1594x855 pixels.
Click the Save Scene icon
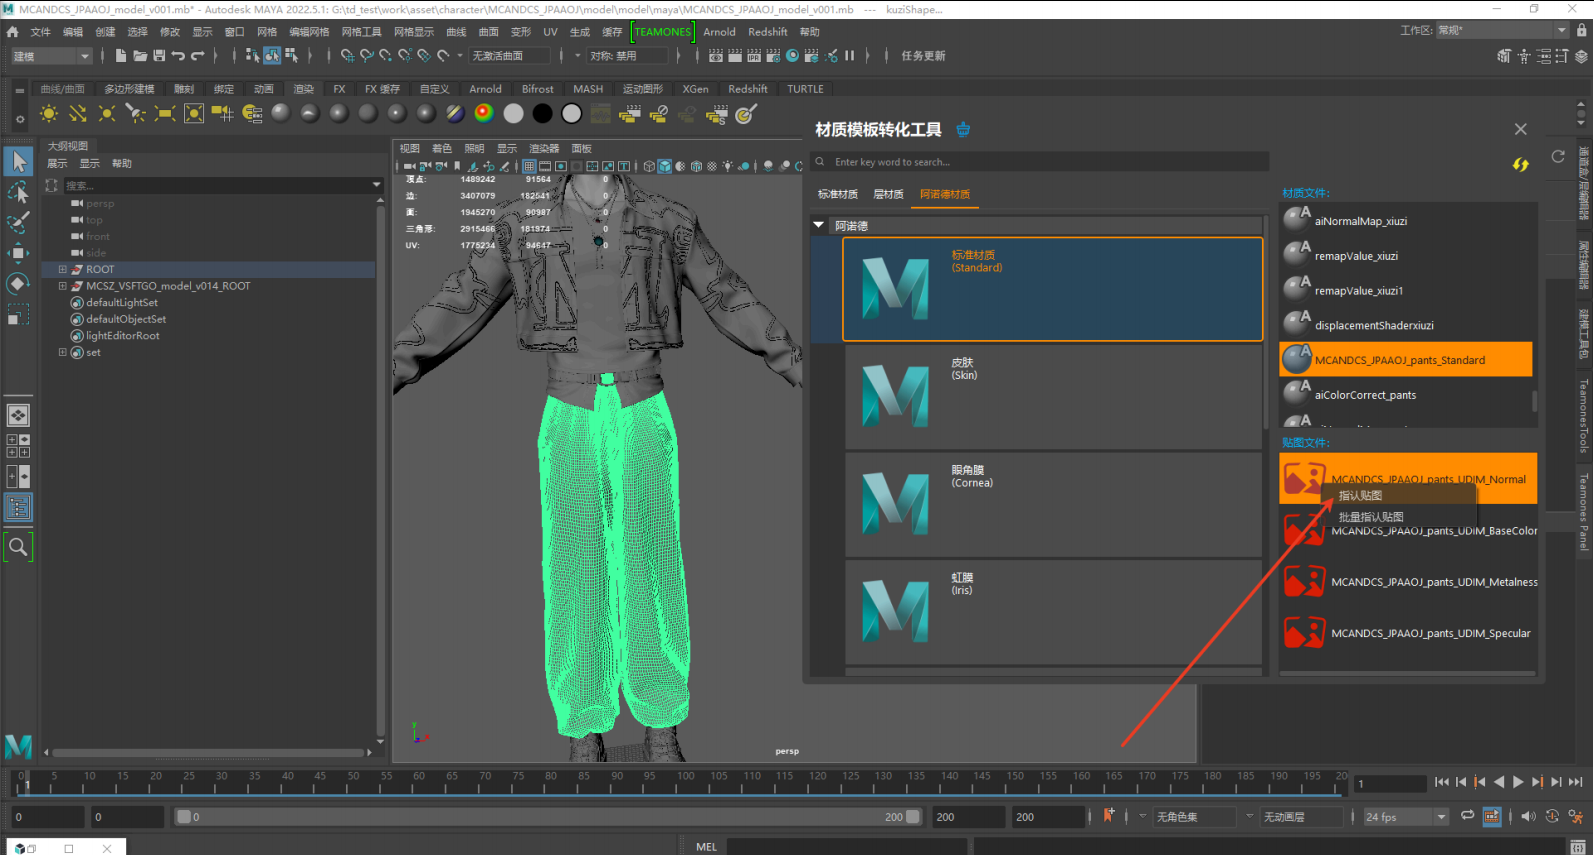tap(159, 56)
